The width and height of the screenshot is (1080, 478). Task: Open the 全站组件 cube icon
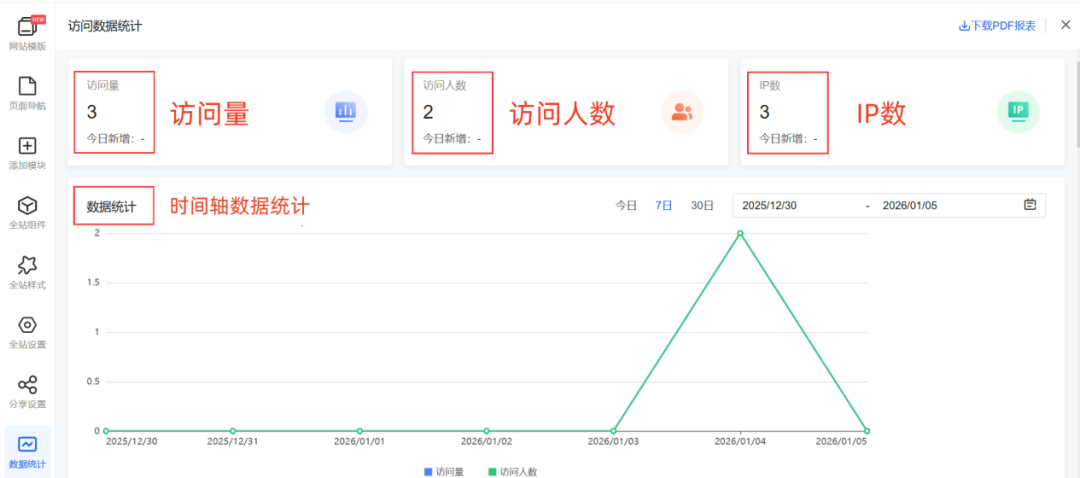coord(27,206)
